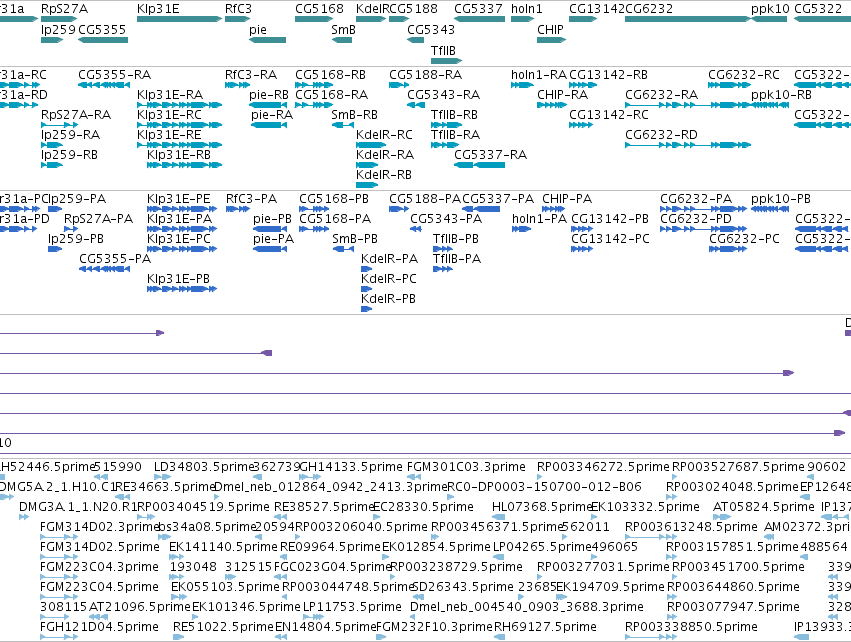
Task: Click the Klp31E gene label in top track
Action: click(x=158, y=9)
